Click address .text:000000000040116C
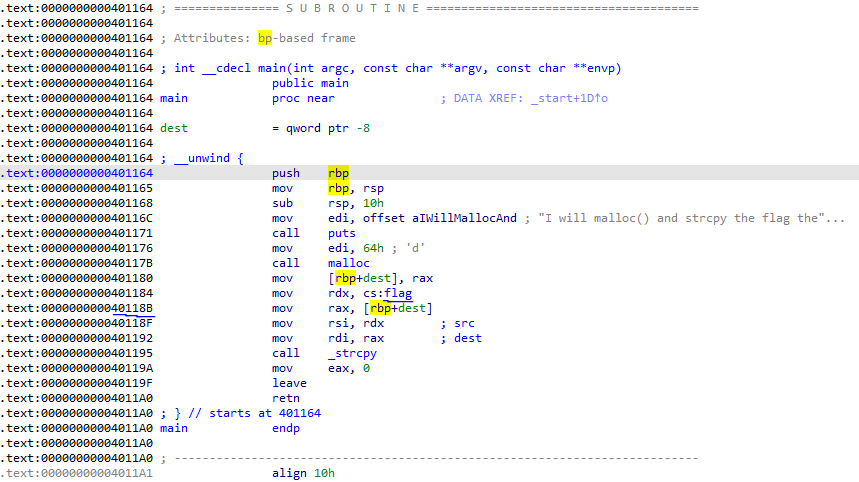 coord(77,219)
